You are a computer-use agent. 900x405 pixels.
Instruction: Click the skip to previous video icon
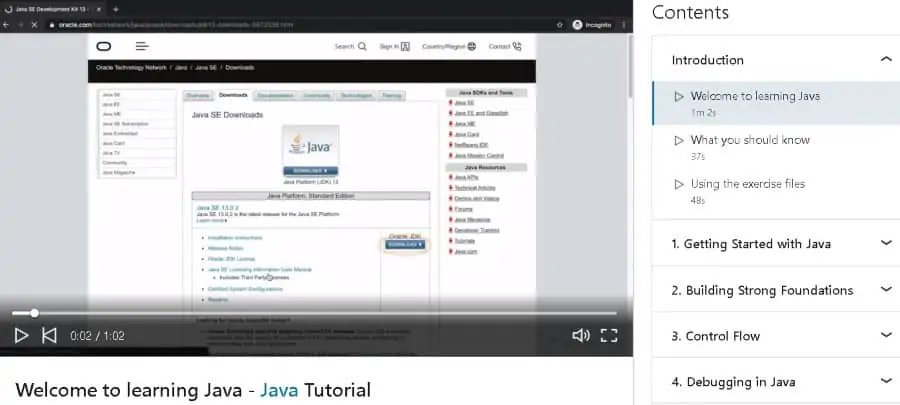[x=49, y=336]
